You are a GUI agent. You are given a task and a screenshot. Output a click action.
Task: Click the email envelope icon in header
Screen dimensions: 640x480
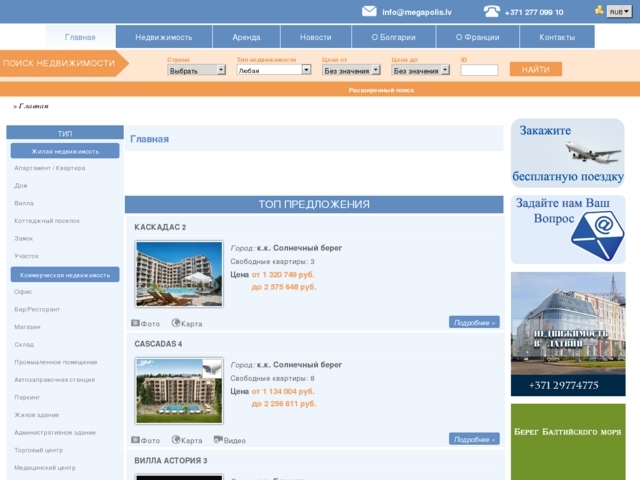[x=369, y=11]
